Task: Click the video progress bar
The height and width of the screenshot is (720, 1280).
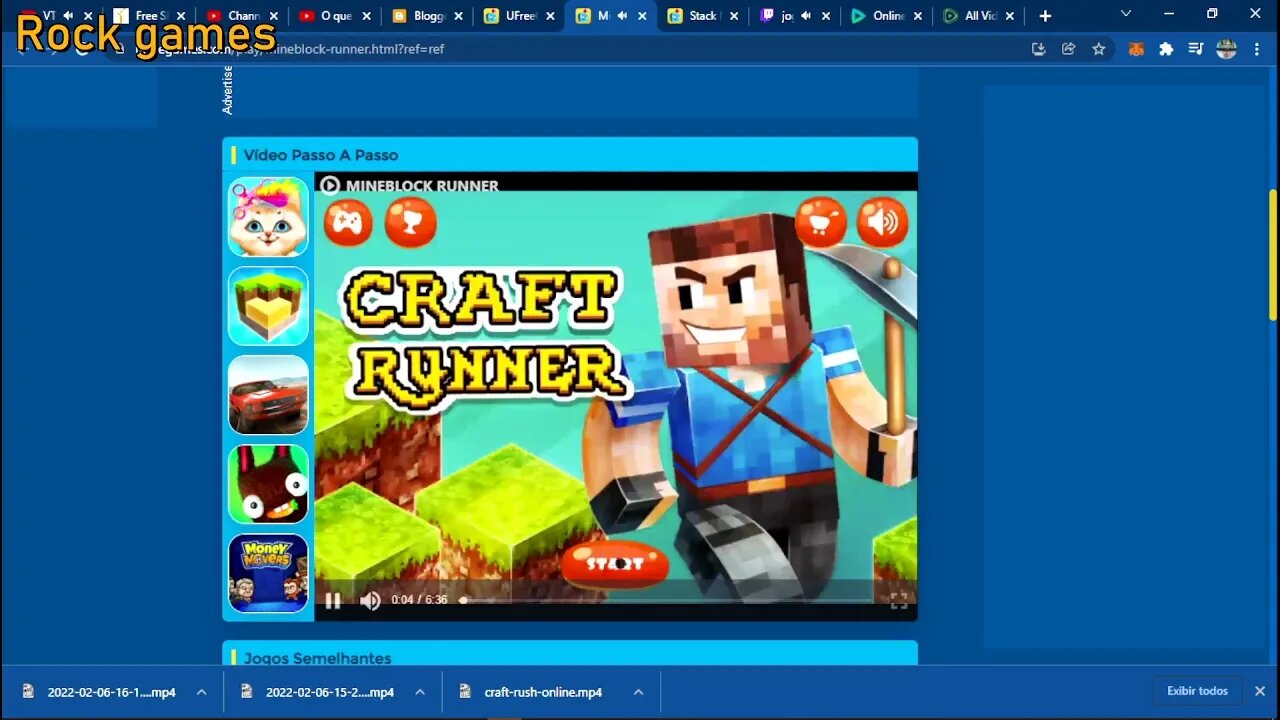Action: tap(665, 600)
